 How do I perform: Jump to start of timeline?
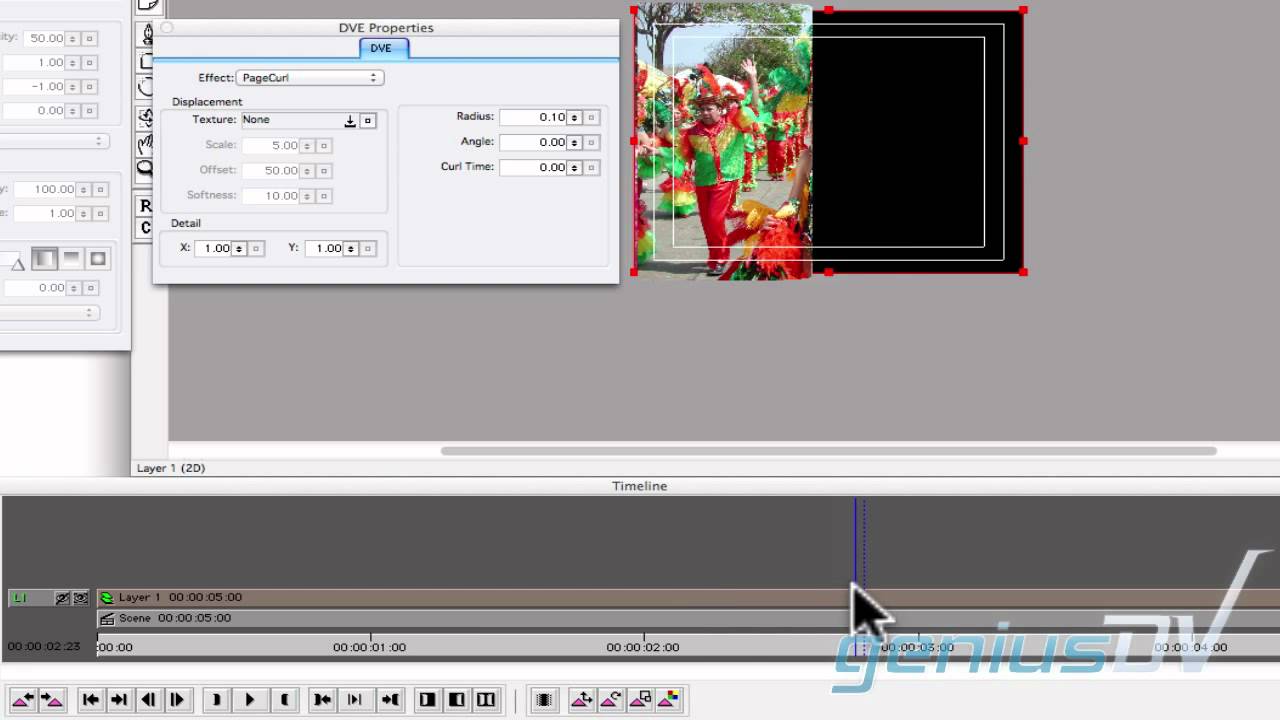coord(90,700)
